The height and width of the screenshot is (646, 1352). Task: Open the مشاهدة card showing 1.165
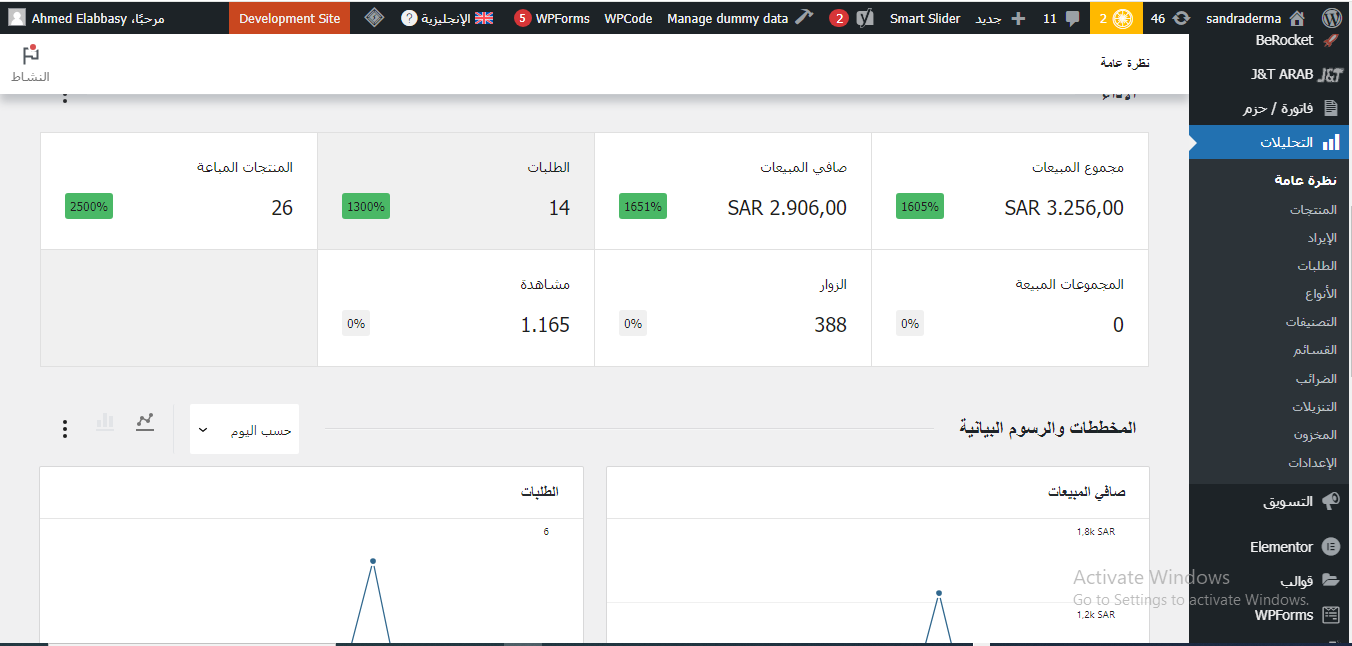(x=456, y=308)
